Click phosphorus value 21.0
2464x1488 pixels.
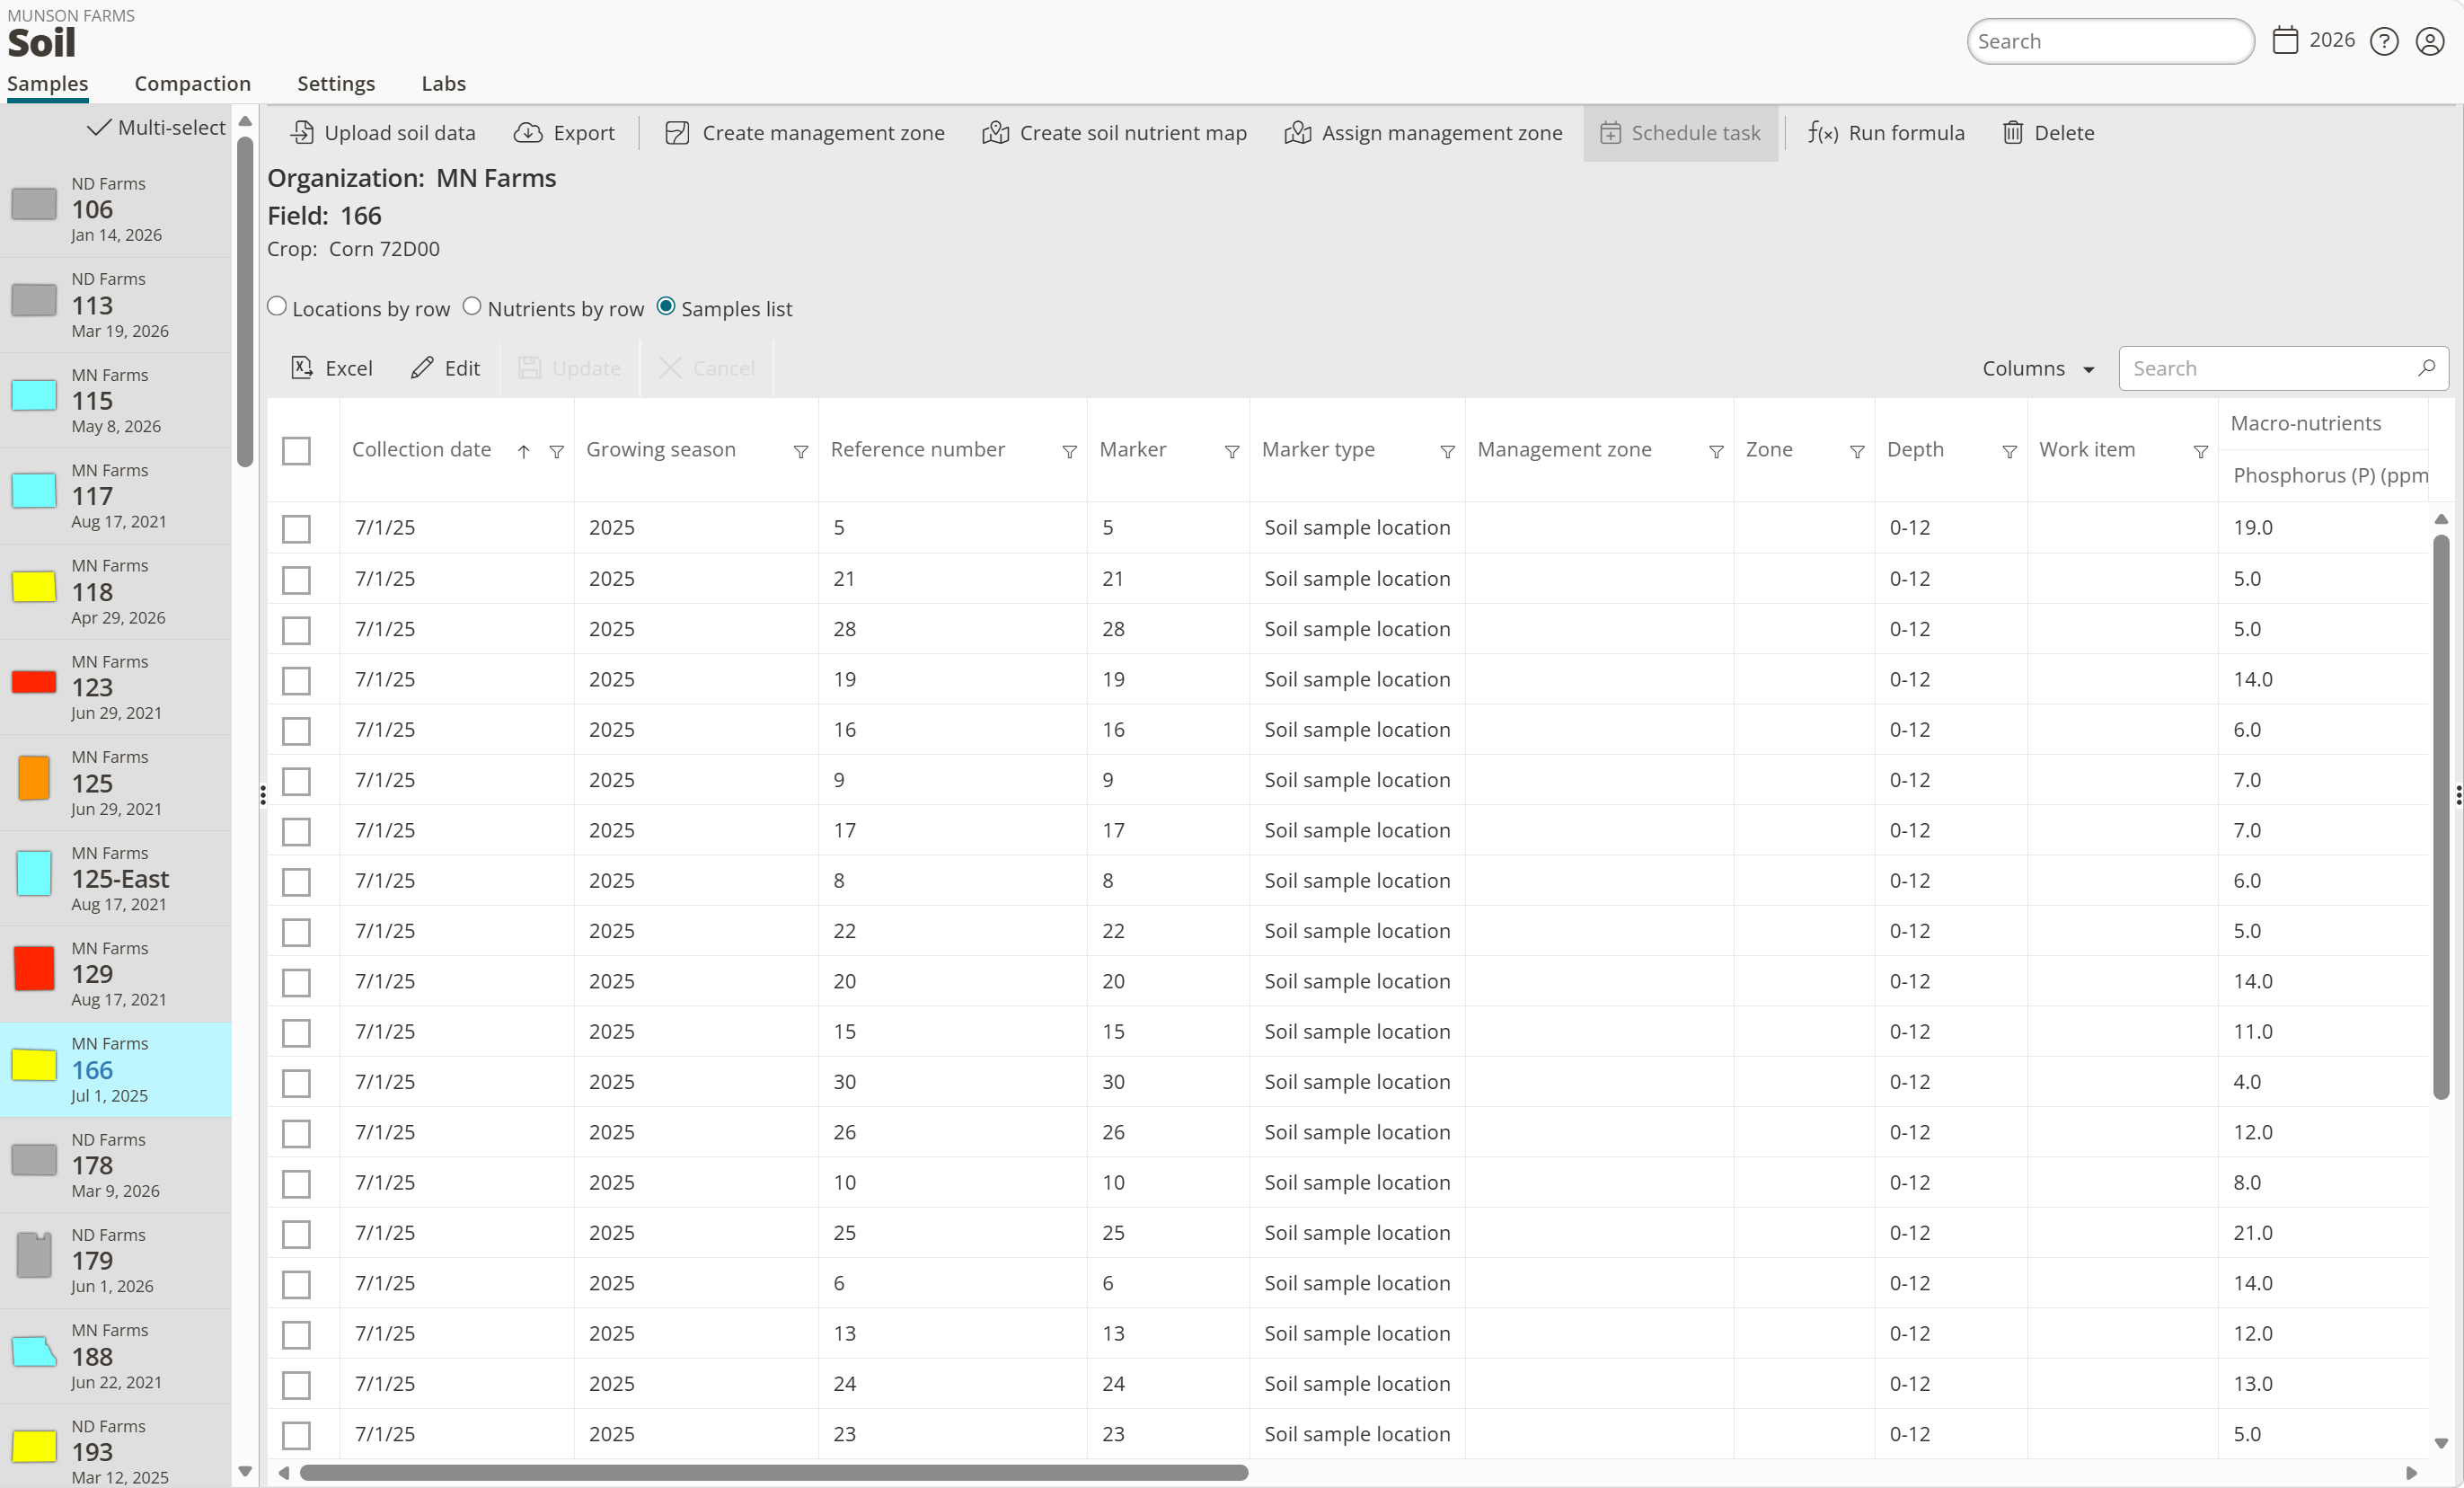point(2252,1233)
